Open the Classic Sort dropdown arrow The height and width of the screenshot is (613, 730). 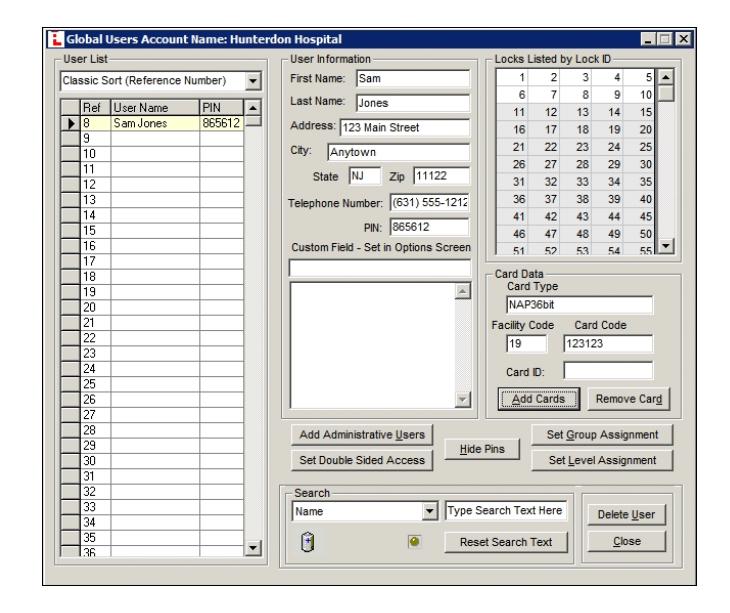point(252,81)
